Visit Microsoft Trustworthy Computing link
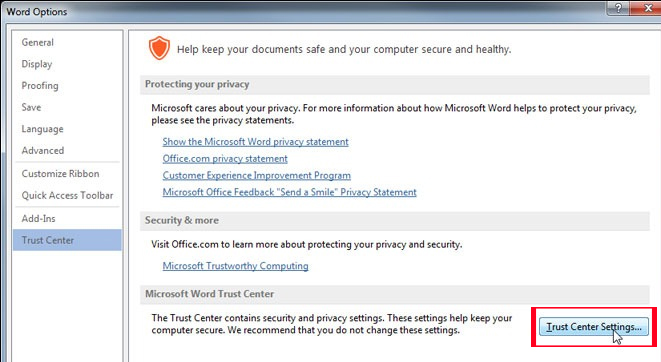Screen dimensions: 661x362 [x=235, y=266]
